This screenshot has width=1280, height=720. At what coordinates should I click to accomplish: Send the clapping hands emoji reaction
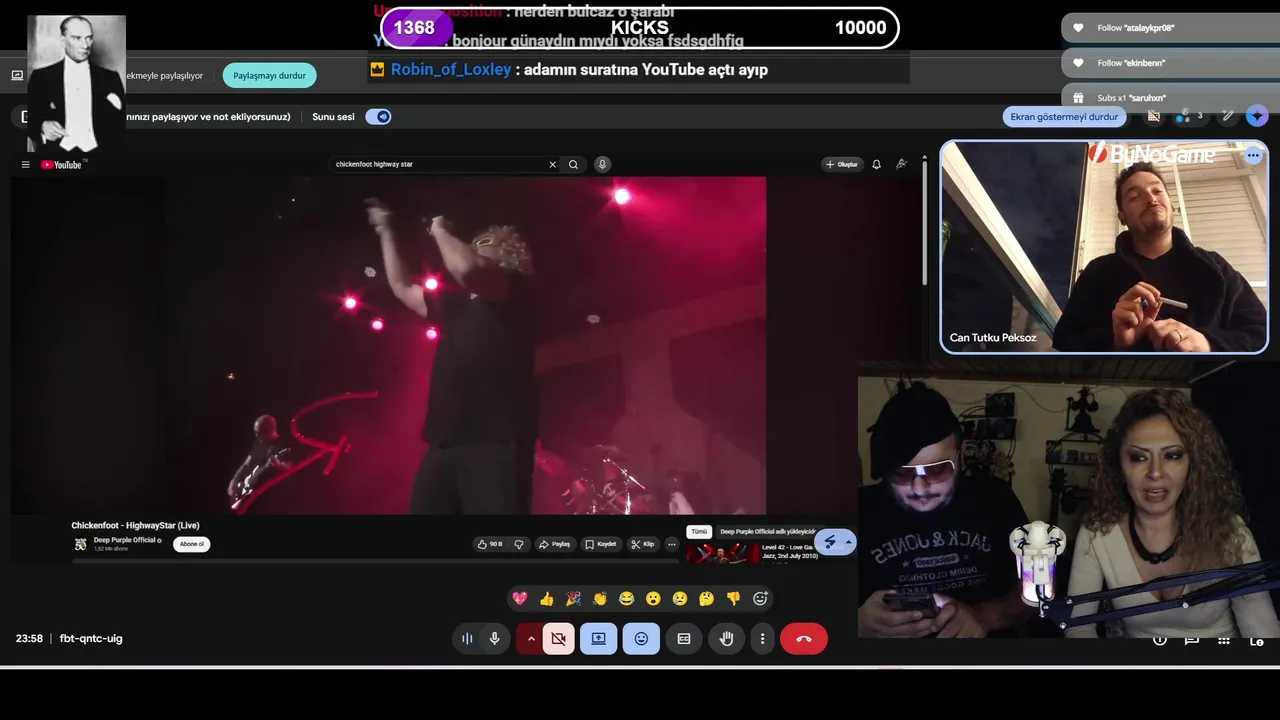tap(600, 599)
